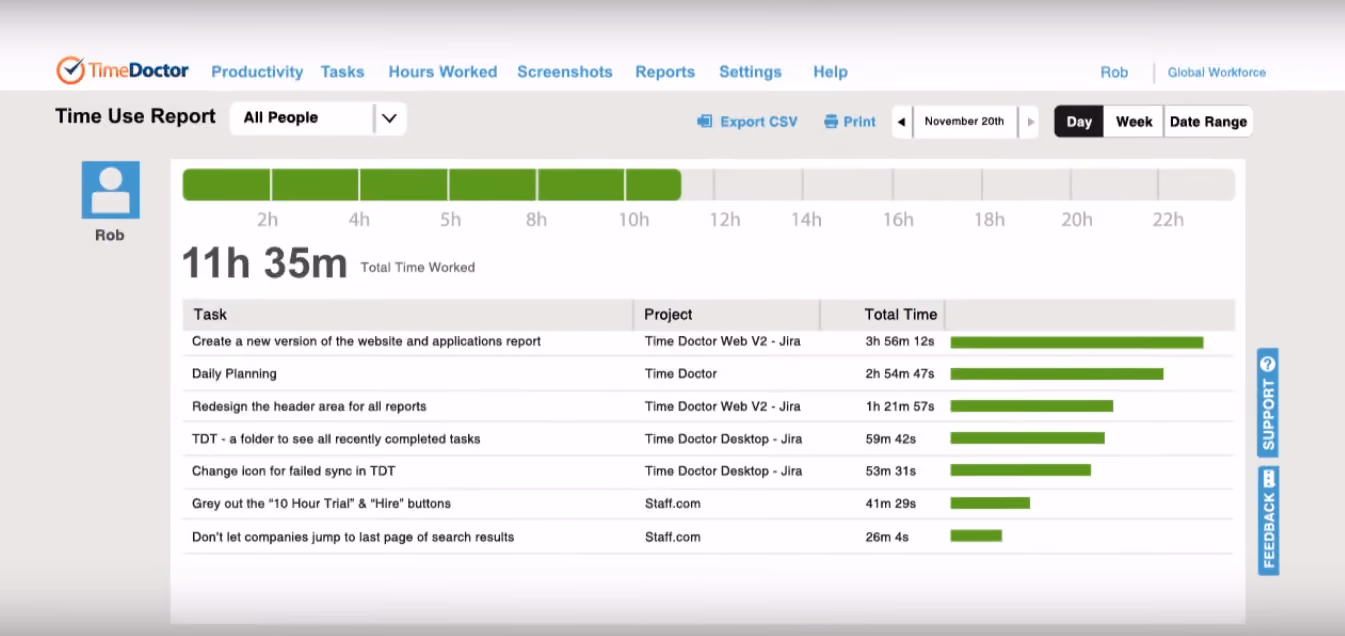1345x636 pixels.
Task: Open the Feedback side tab
Action: pyautogui.click(x=1268, y=521)
